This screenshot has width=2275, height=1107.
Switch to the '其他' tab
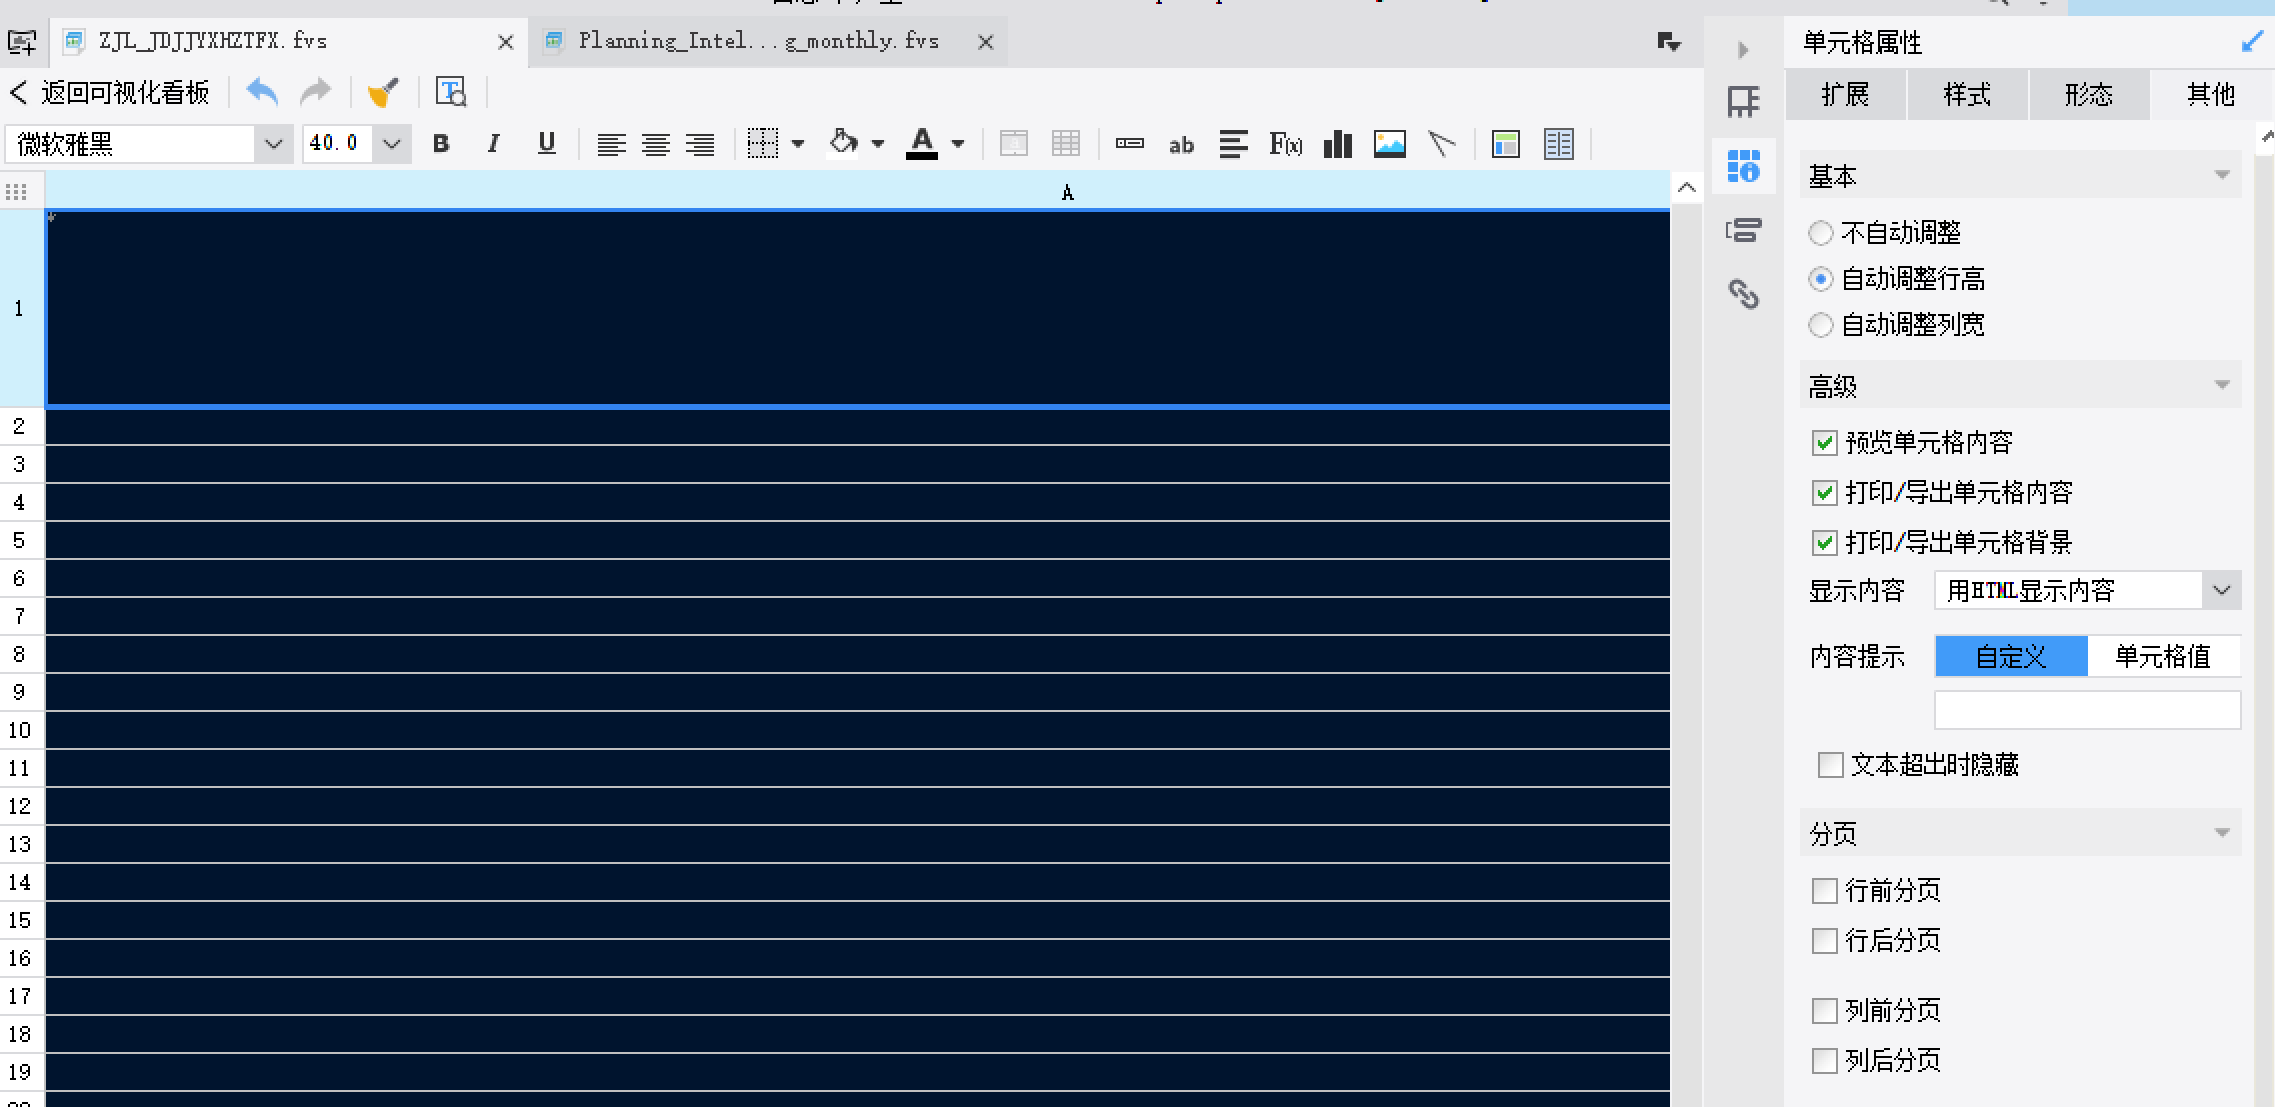(x=2211, y=95)
